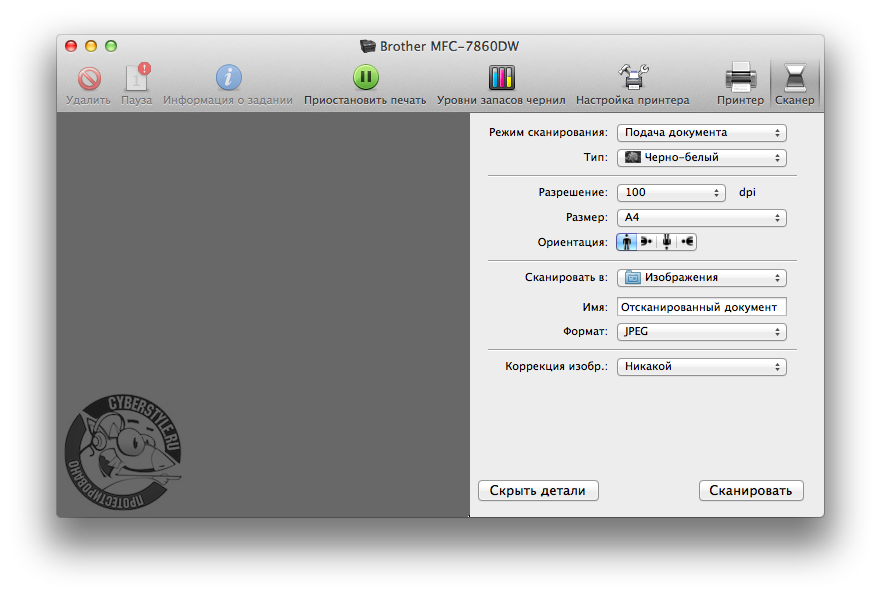Viewport: 881px width, 596px height.
Task: Open Уровни запасов чернил ink levels
Action: click(x=501, y=78)
